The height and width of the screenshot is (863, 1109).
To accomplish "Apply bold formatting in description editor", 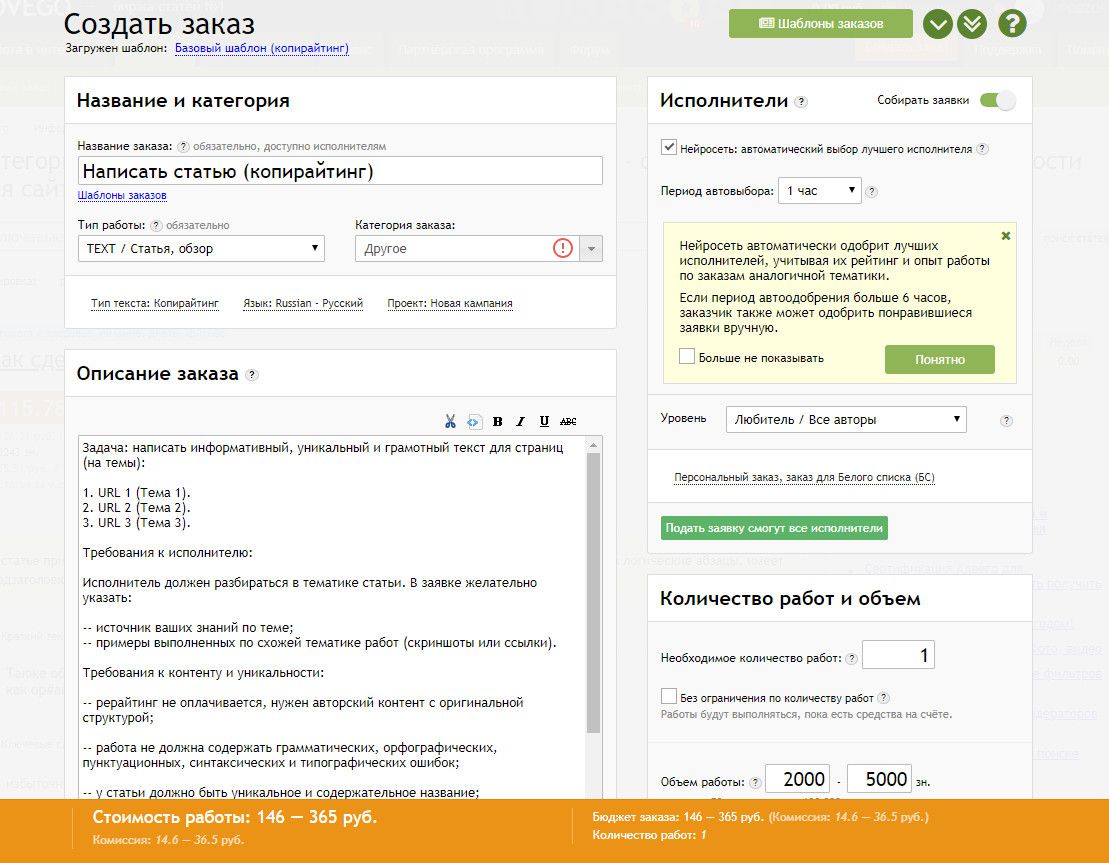I will pyautogui.click(x=497, y=421).
